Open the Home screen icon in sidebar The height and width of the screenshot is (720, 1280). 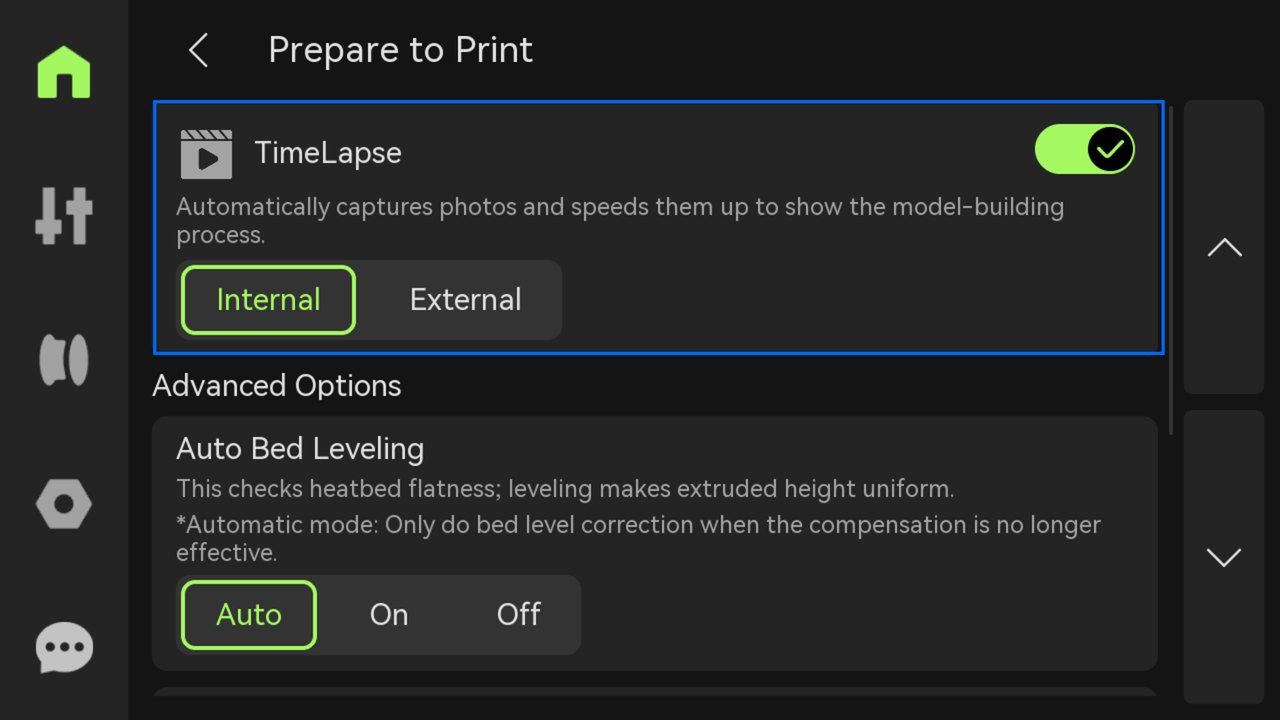coord(64,72)
